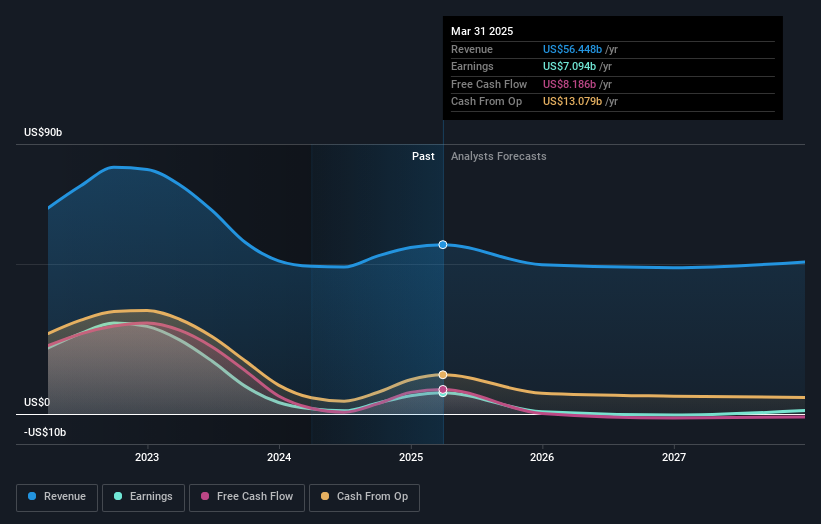
Task: Click the 2026 x-axis label
Action: pyautogui.click(x=542, y=458)
